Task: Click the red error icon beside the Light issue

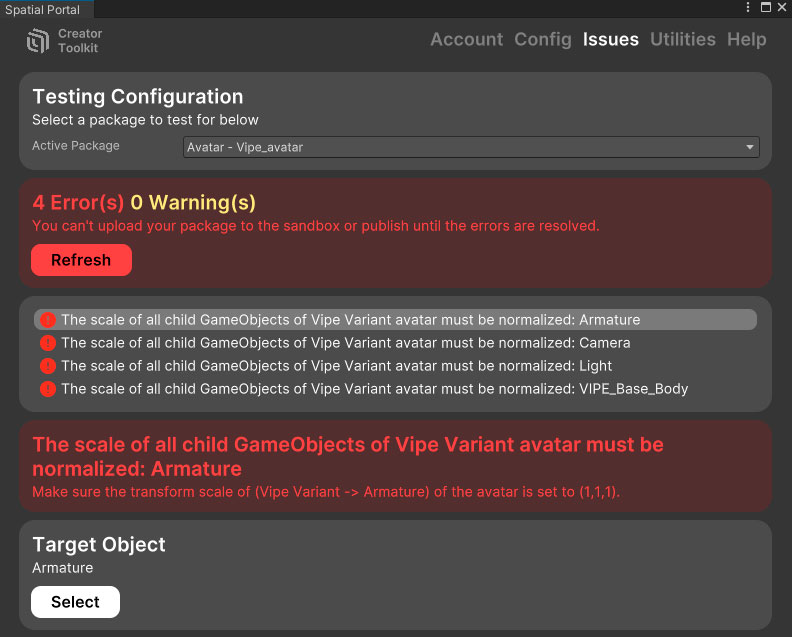Action: [48, 366]
